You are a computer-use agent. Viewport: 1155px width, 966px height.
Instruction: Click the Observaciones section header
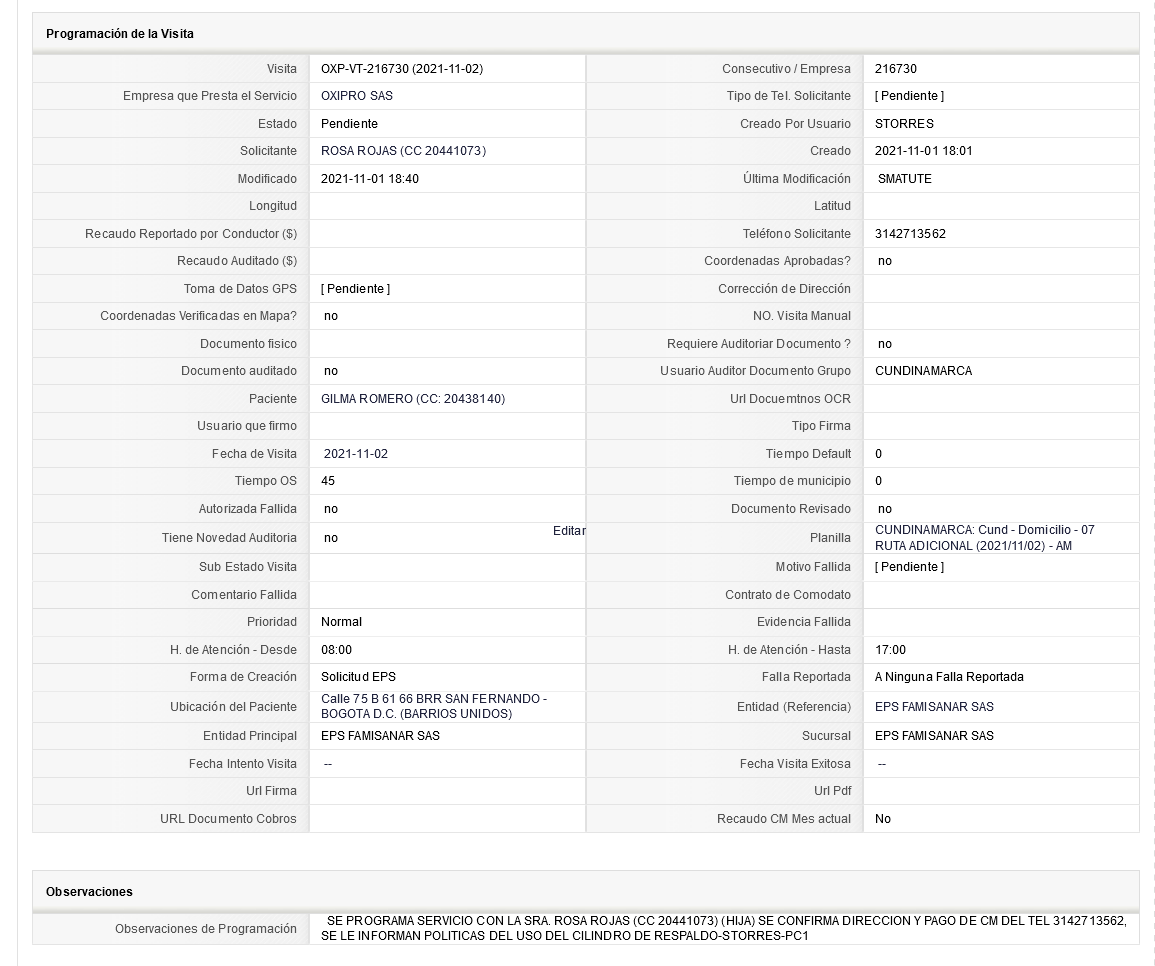[x=89, y=892]
